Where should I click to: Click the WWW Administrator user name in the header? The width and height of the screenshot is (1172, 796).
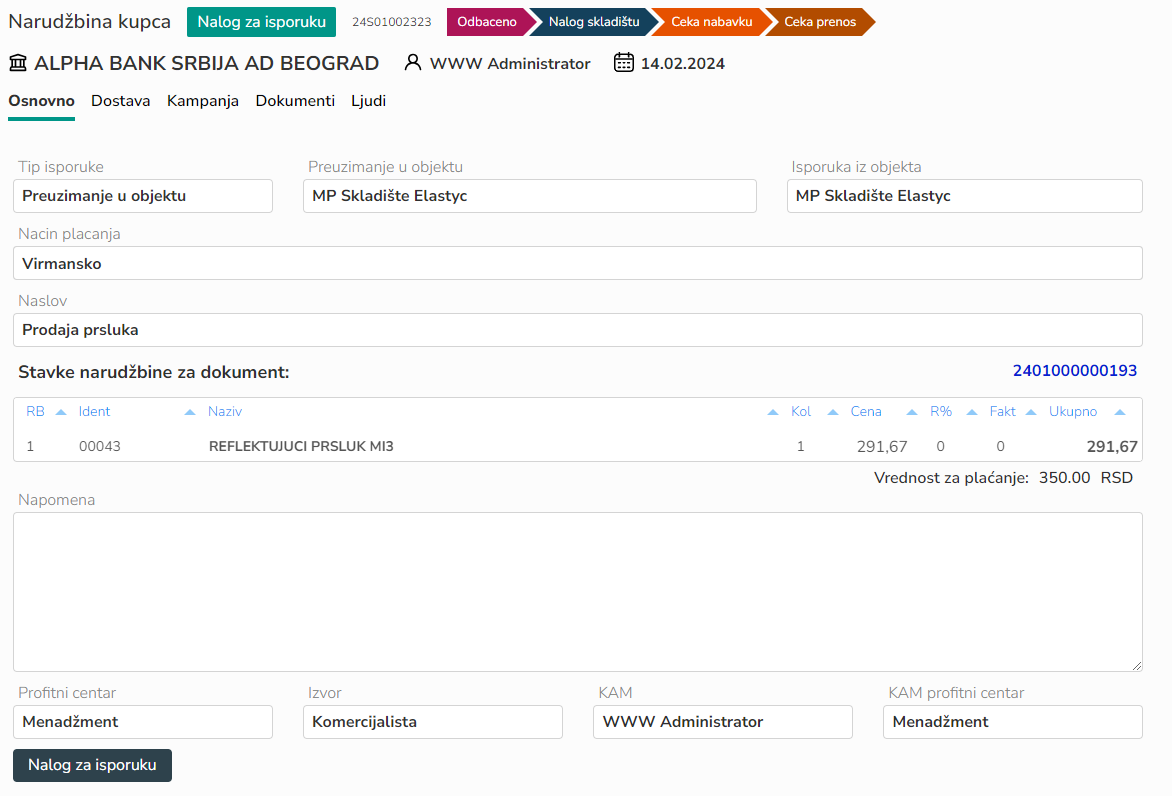(x=510, y=64)
